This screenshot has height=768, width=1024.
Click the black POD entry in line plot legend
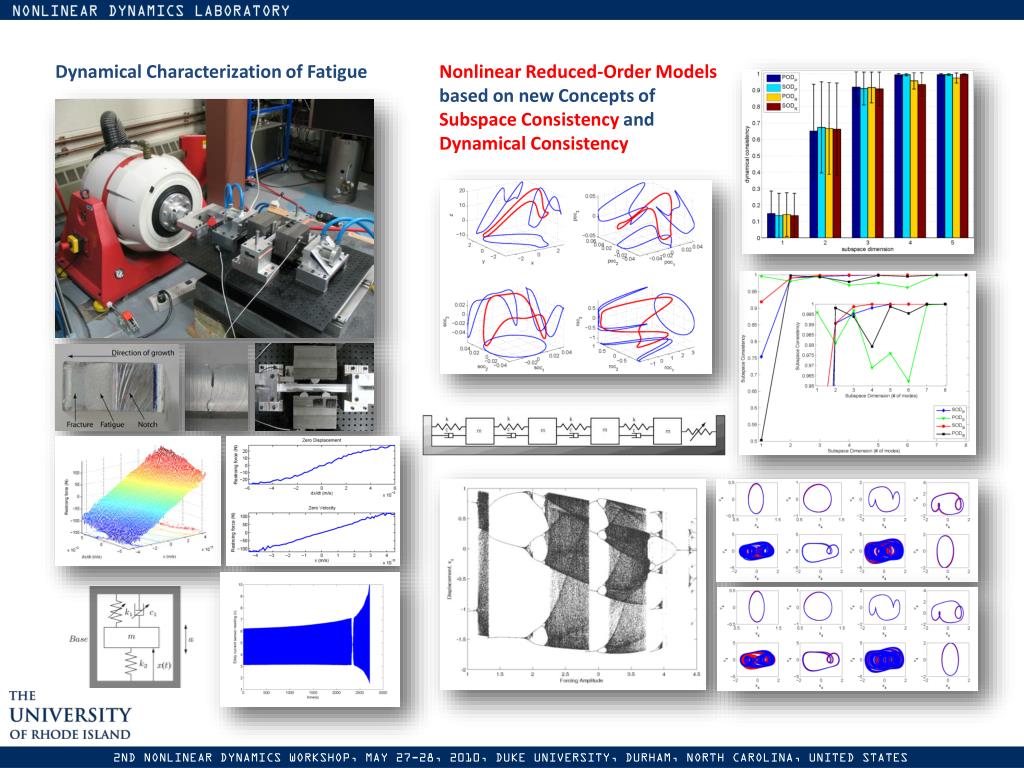pos(950,434)
